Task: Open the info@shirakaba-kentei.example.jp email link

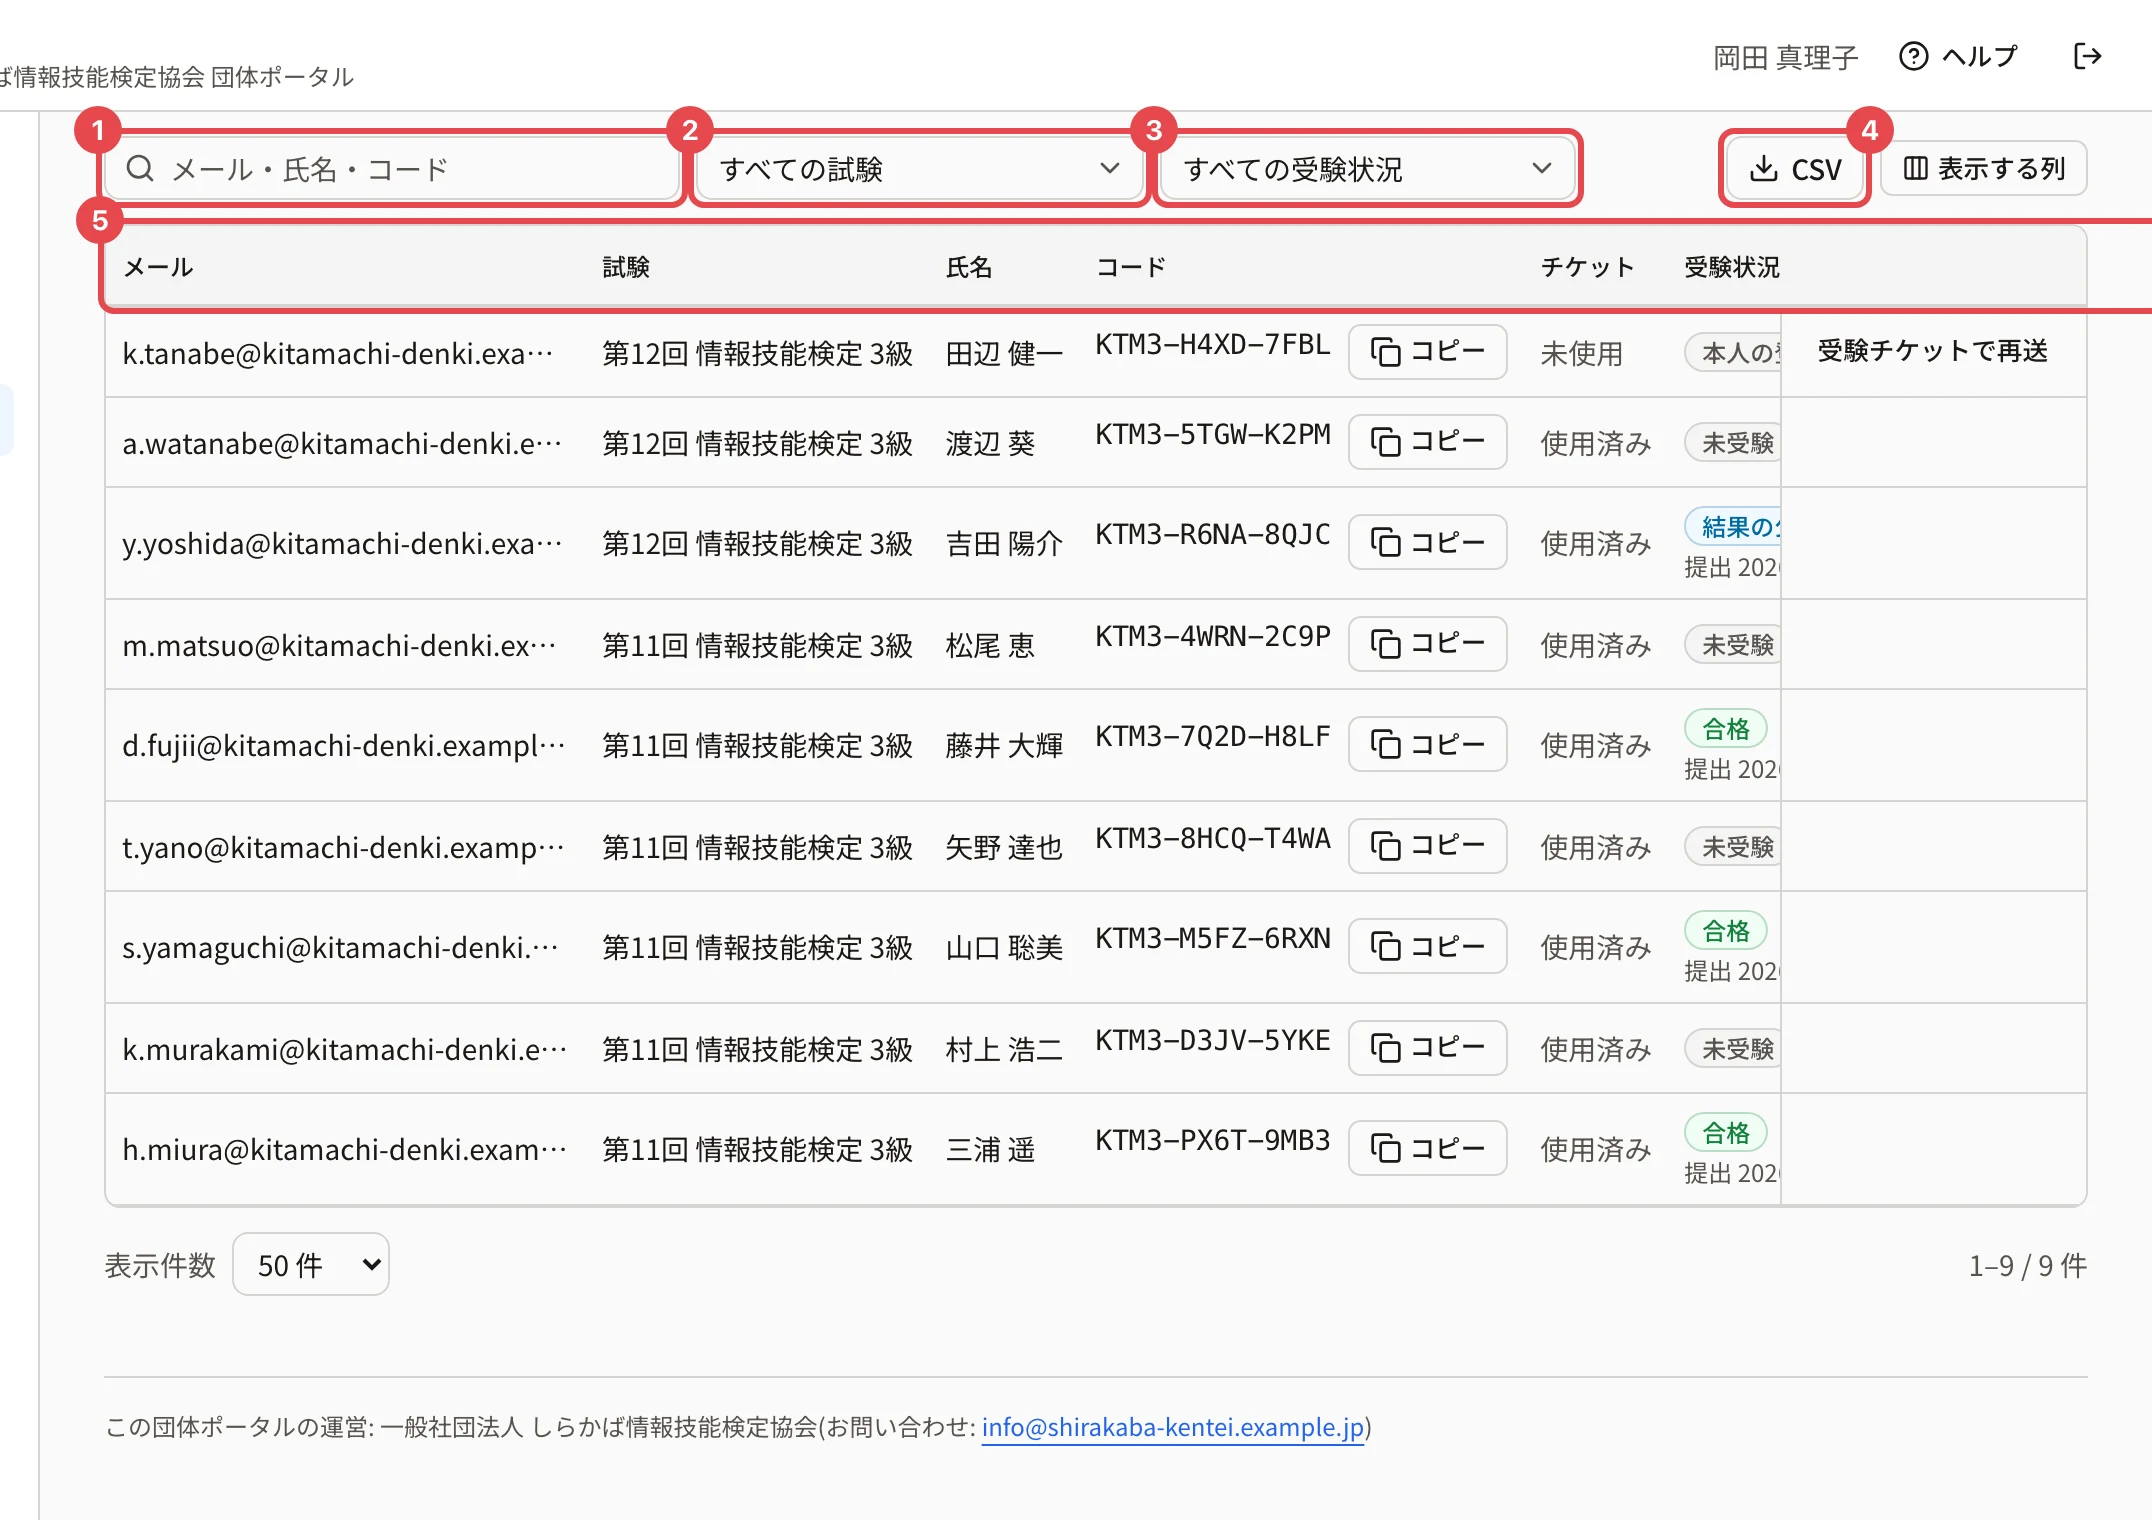Action: point(1173,1427)
